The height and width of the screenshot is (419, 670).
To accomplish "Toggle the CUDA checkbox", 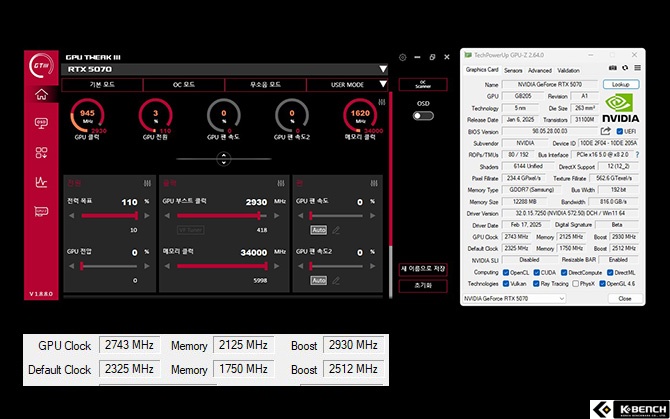I will click(x=536, y=272).
